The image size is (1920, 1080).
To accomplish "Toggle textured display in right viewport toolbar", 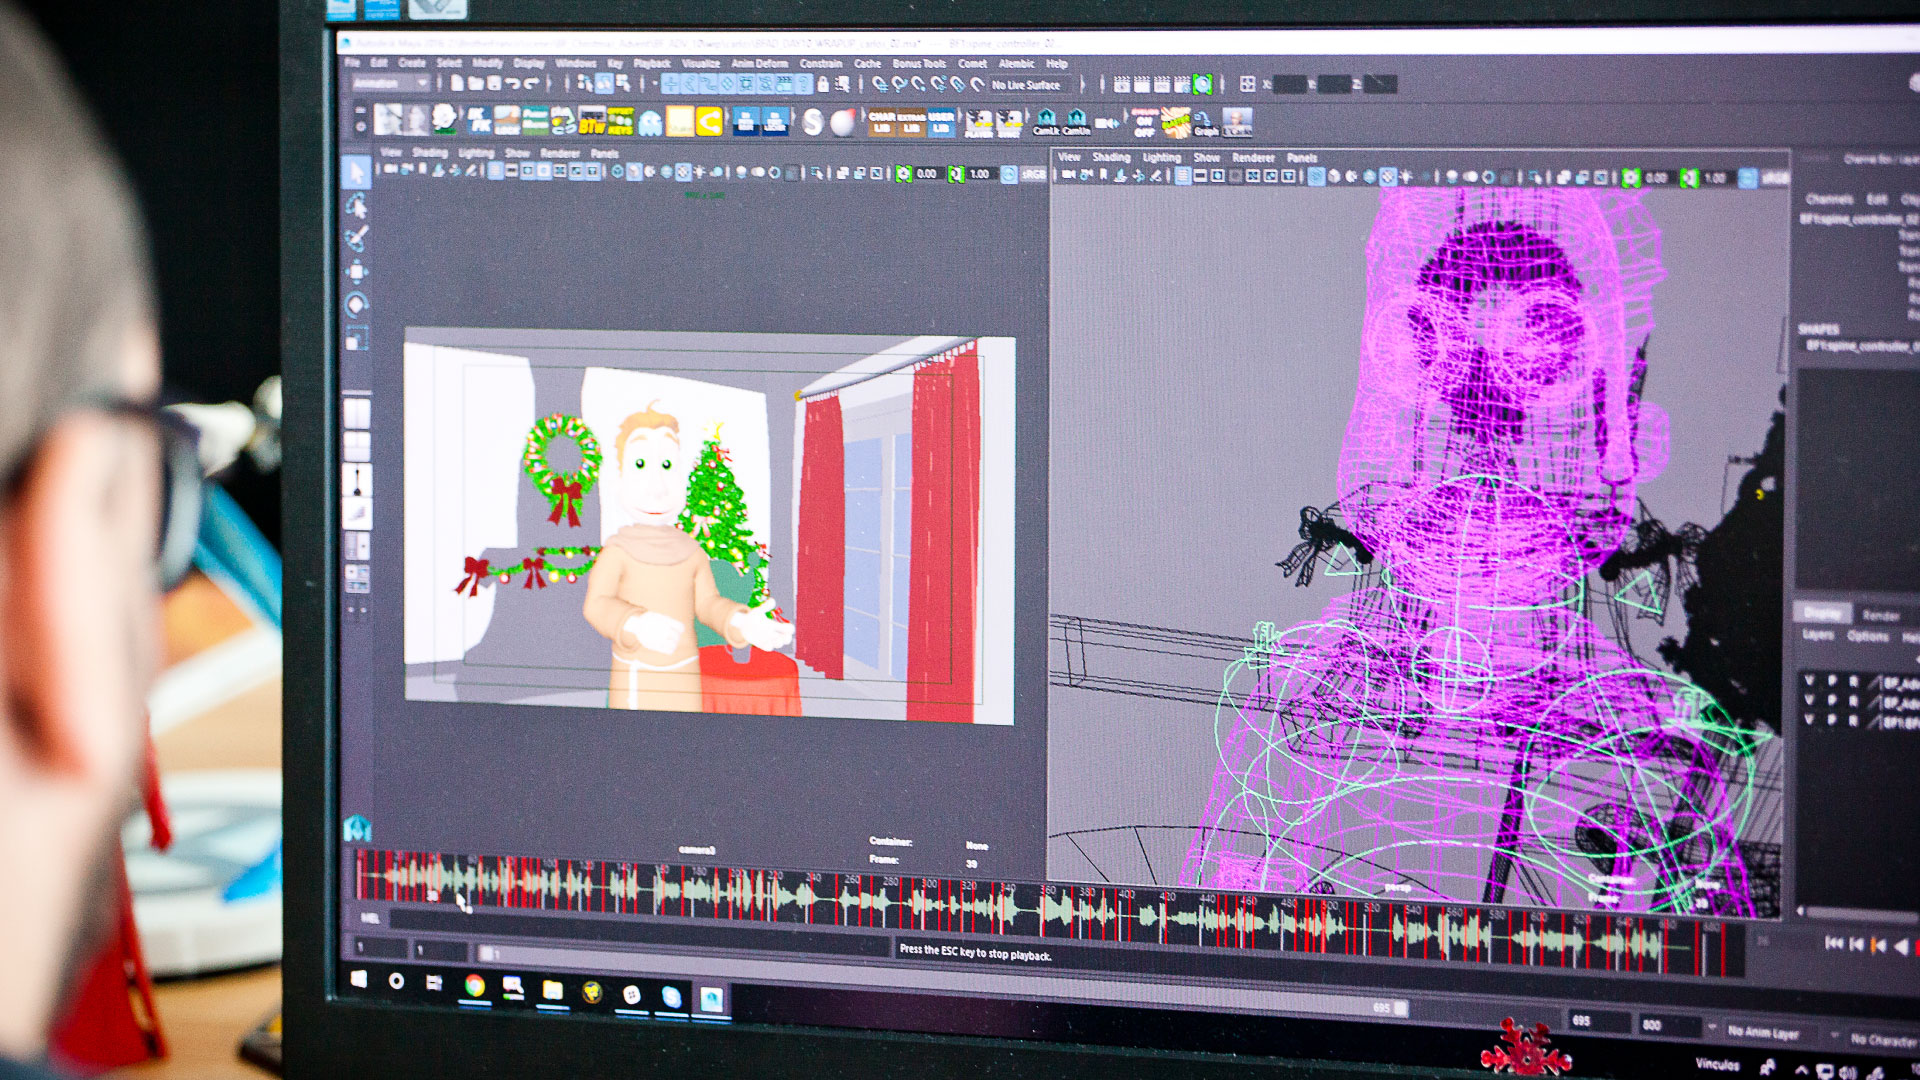I will click(1388, 177).
